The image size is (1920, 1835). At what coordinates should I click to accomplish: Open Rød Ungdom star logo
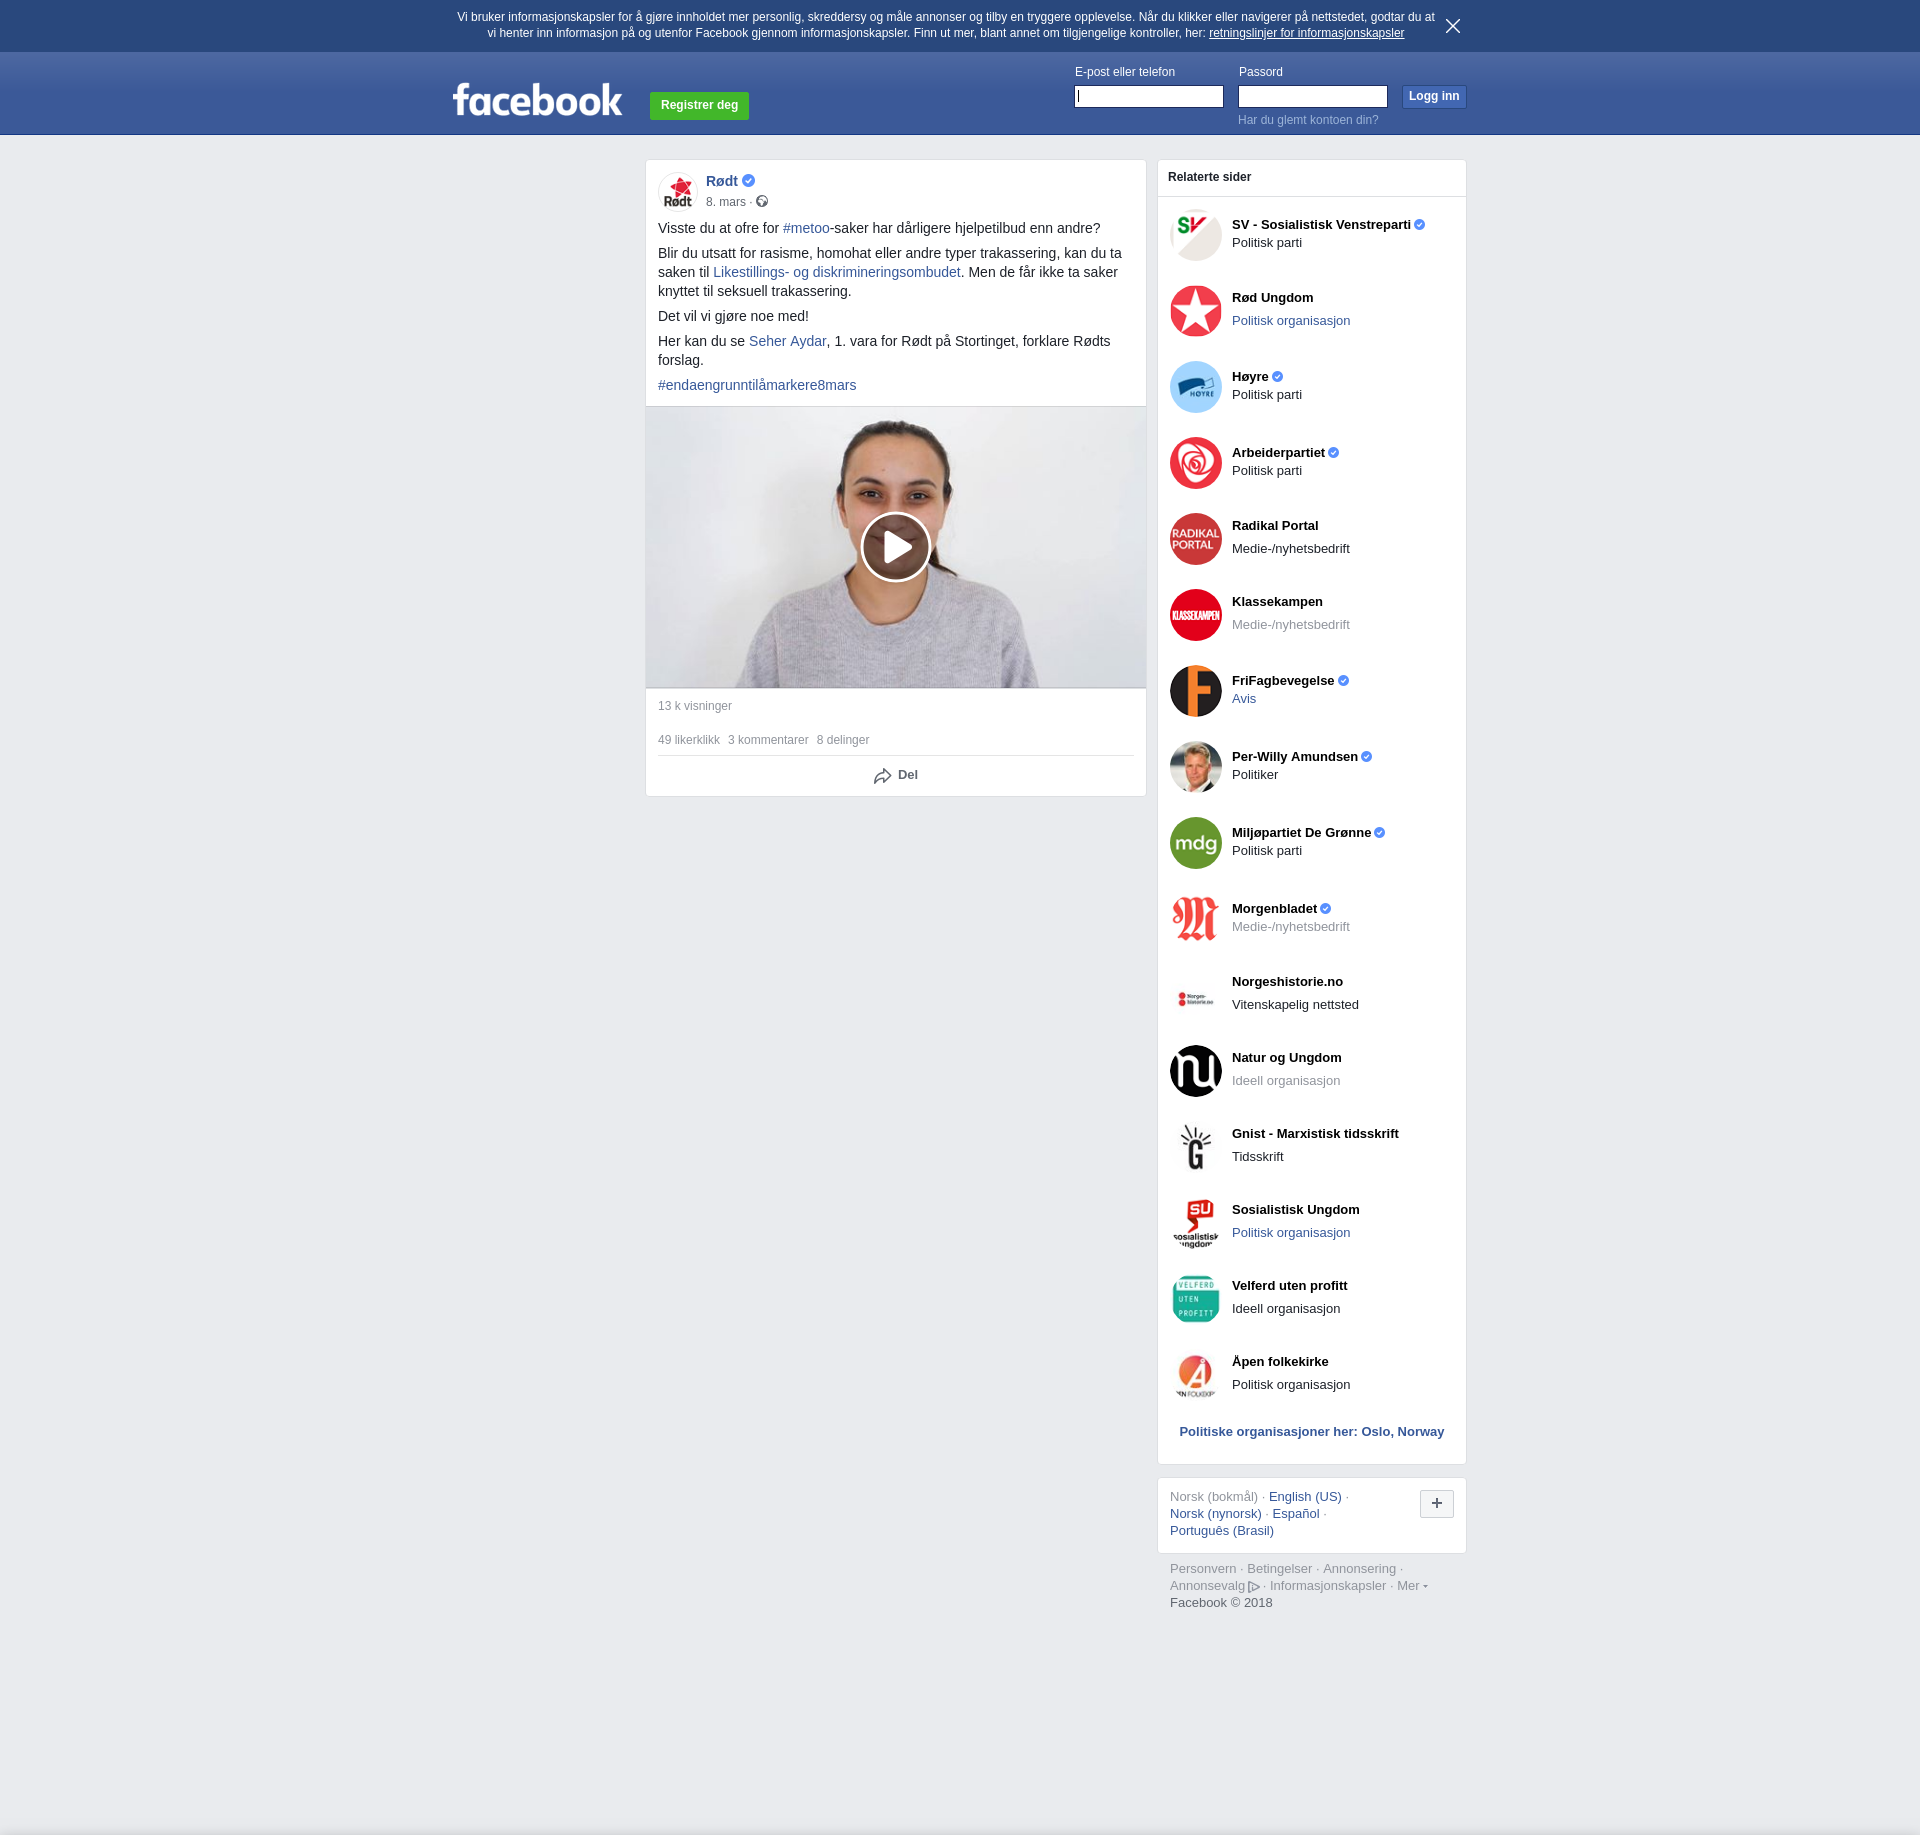tap(1196, 311)
